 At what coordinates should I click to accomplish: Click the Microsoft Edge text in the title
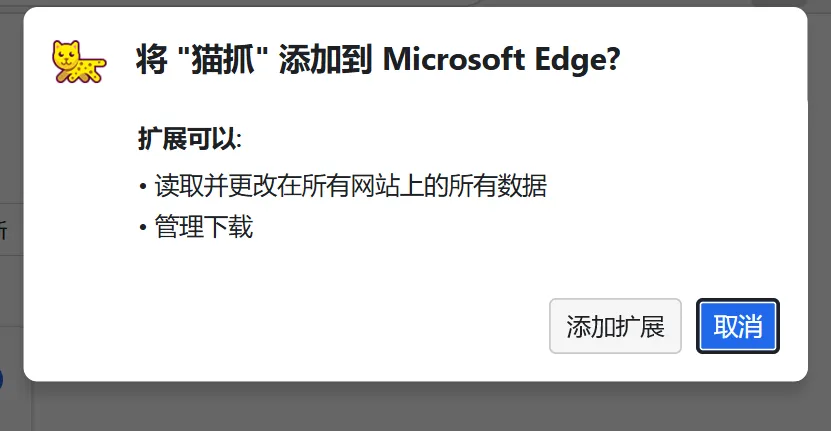pyautogui.click(x=453, y=59)
